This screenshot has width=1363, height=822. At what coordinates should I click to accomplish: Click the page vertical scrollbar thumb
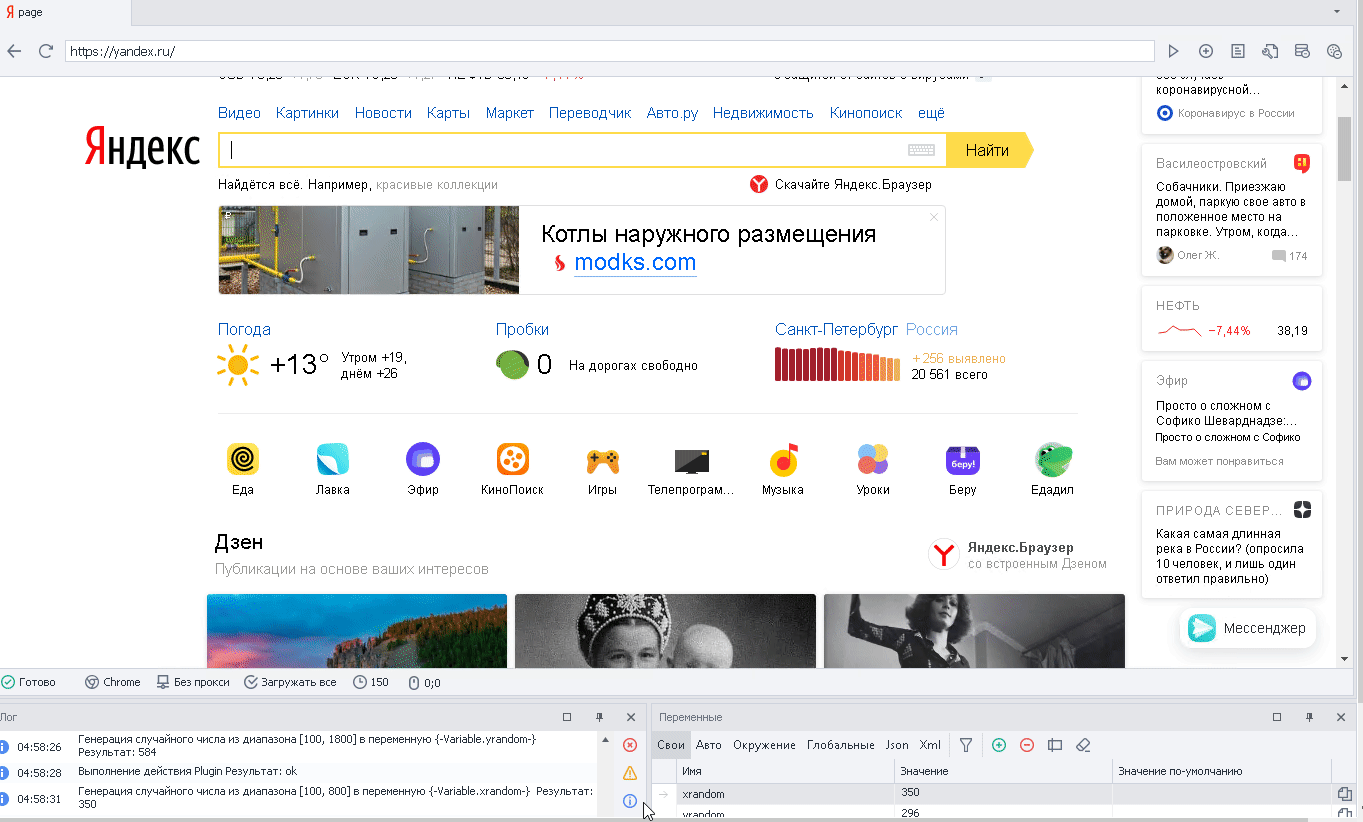pyautogui.click(x=1345, y=148)
